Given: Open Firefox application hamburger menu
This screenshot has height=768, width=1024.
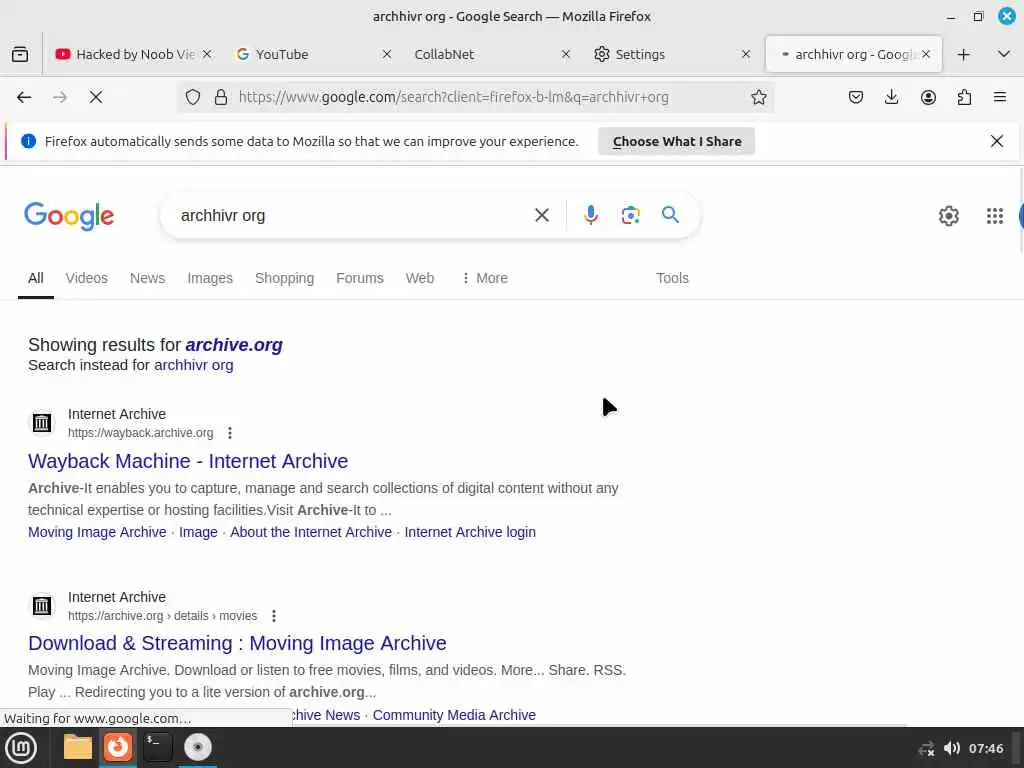Looking at the screenshot, I should 1000,97.
